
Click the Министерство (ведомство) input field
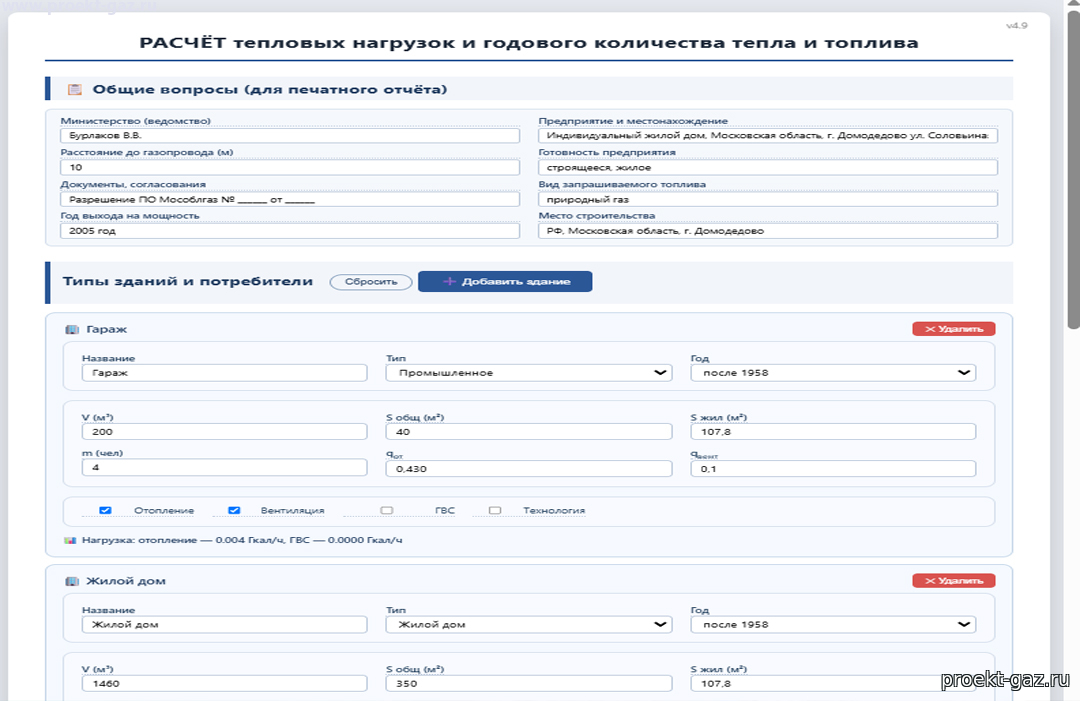(x=290, y=136)
